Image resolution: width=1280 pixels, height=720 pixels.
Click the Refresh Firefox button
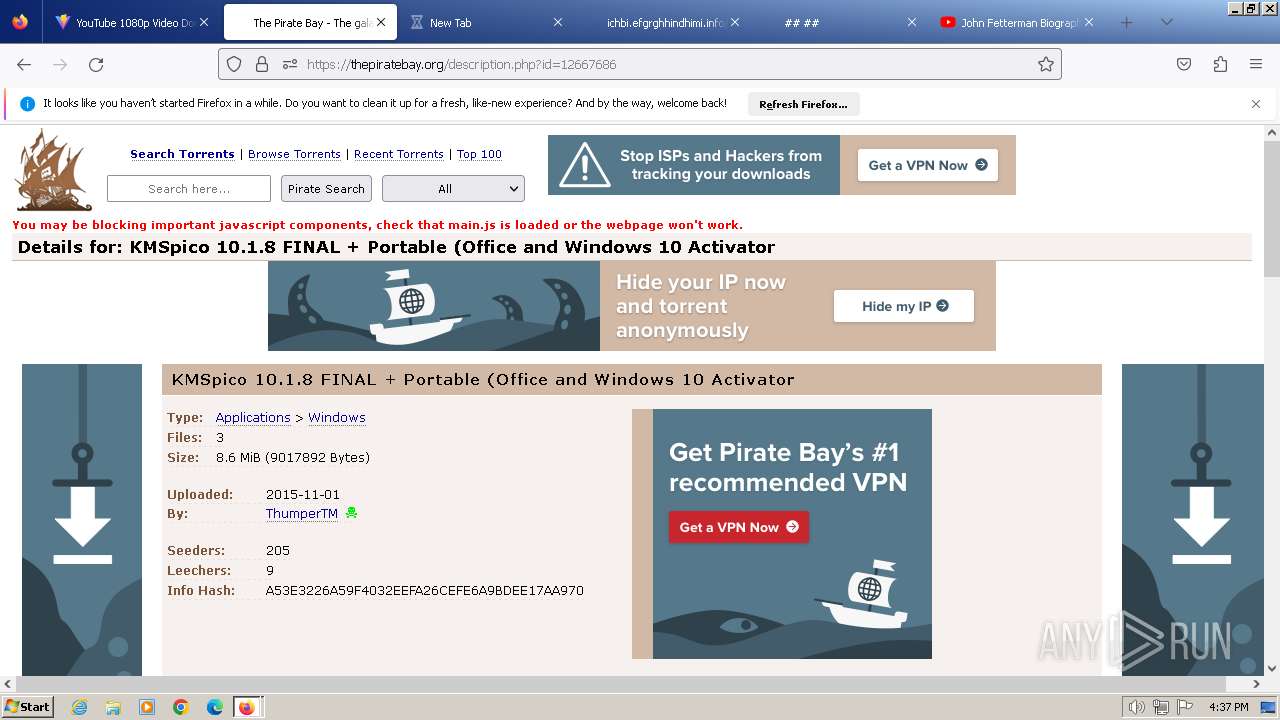803,104
